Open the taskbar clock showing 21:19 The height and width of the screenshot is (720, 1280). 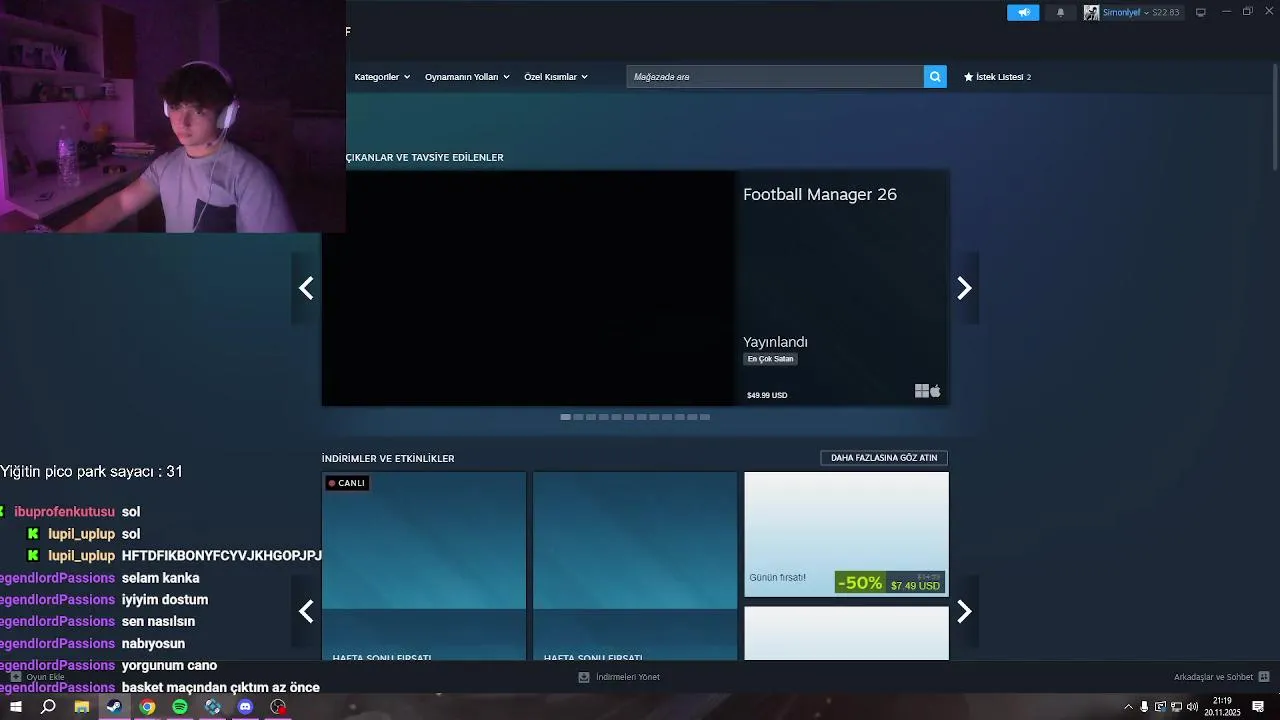1222,707
